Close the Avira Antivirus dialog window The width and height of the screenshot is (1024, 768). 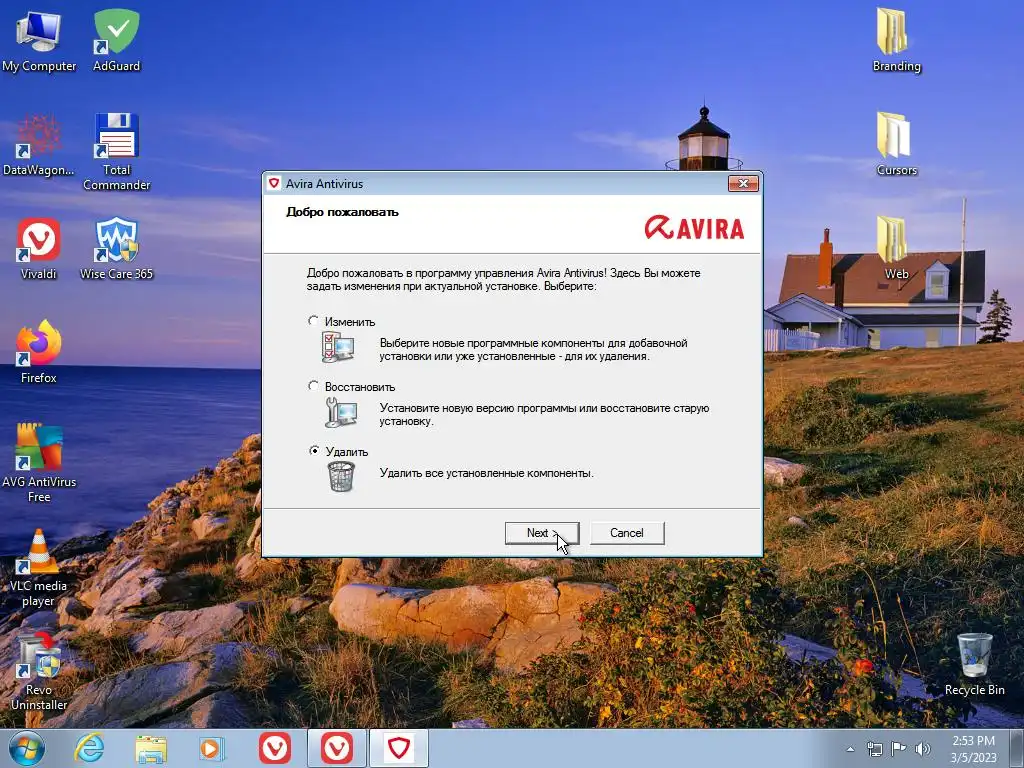pyautogui.click(x=743, y=184)
